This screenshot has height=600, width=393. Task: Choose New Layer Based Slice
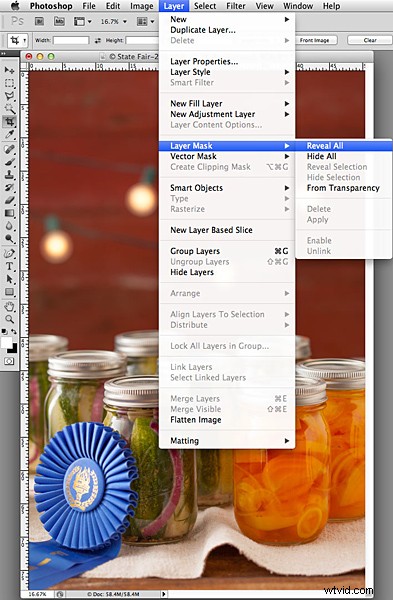click(x=227, y=230)
